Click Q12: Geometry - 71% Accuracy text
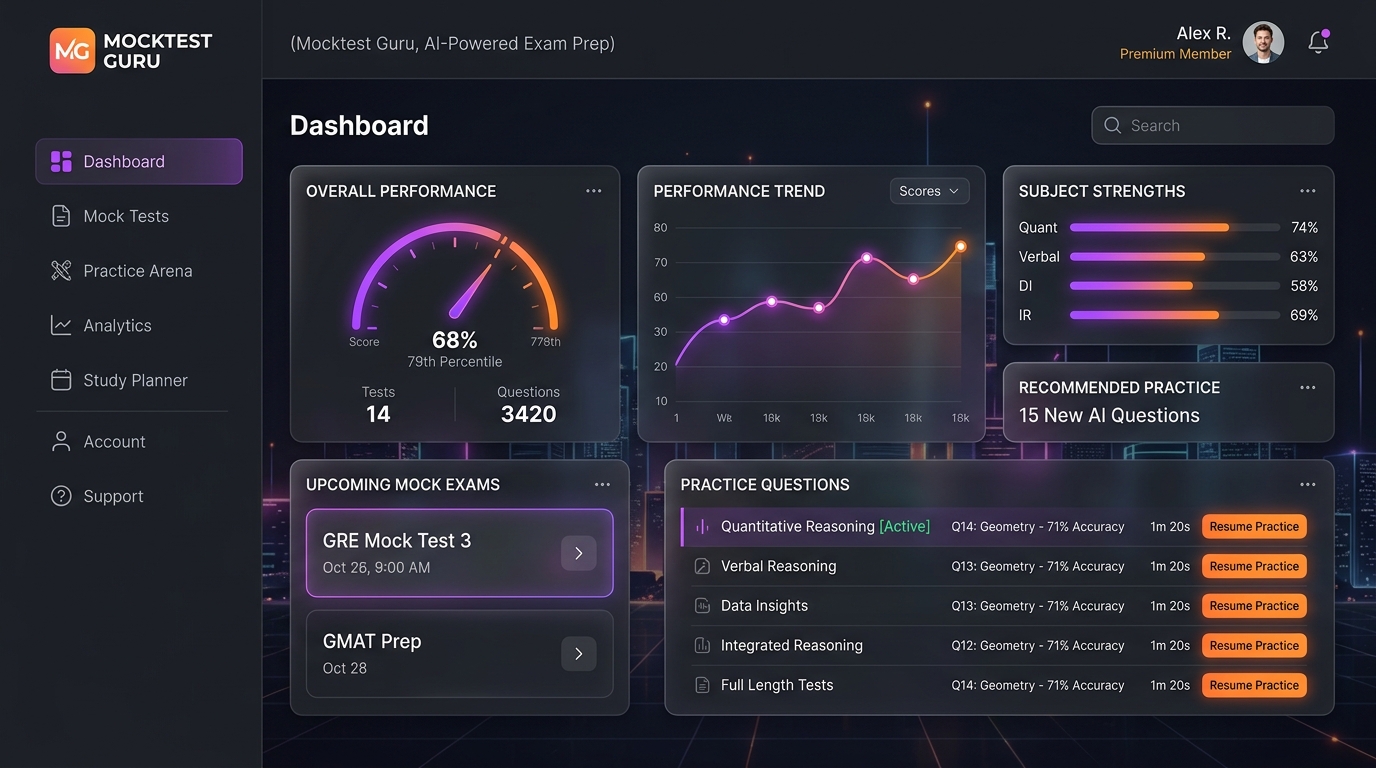This screenshot has width=1376, height=768. [1038, 646]
